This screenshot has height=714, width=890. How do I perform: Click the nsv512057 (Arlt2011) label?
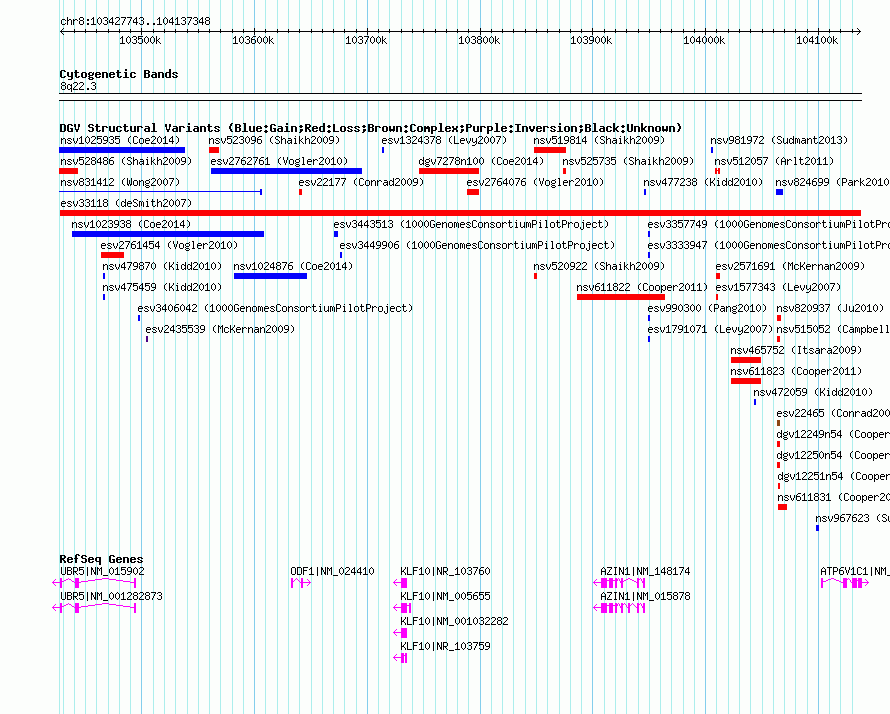(x=774, y=161)
